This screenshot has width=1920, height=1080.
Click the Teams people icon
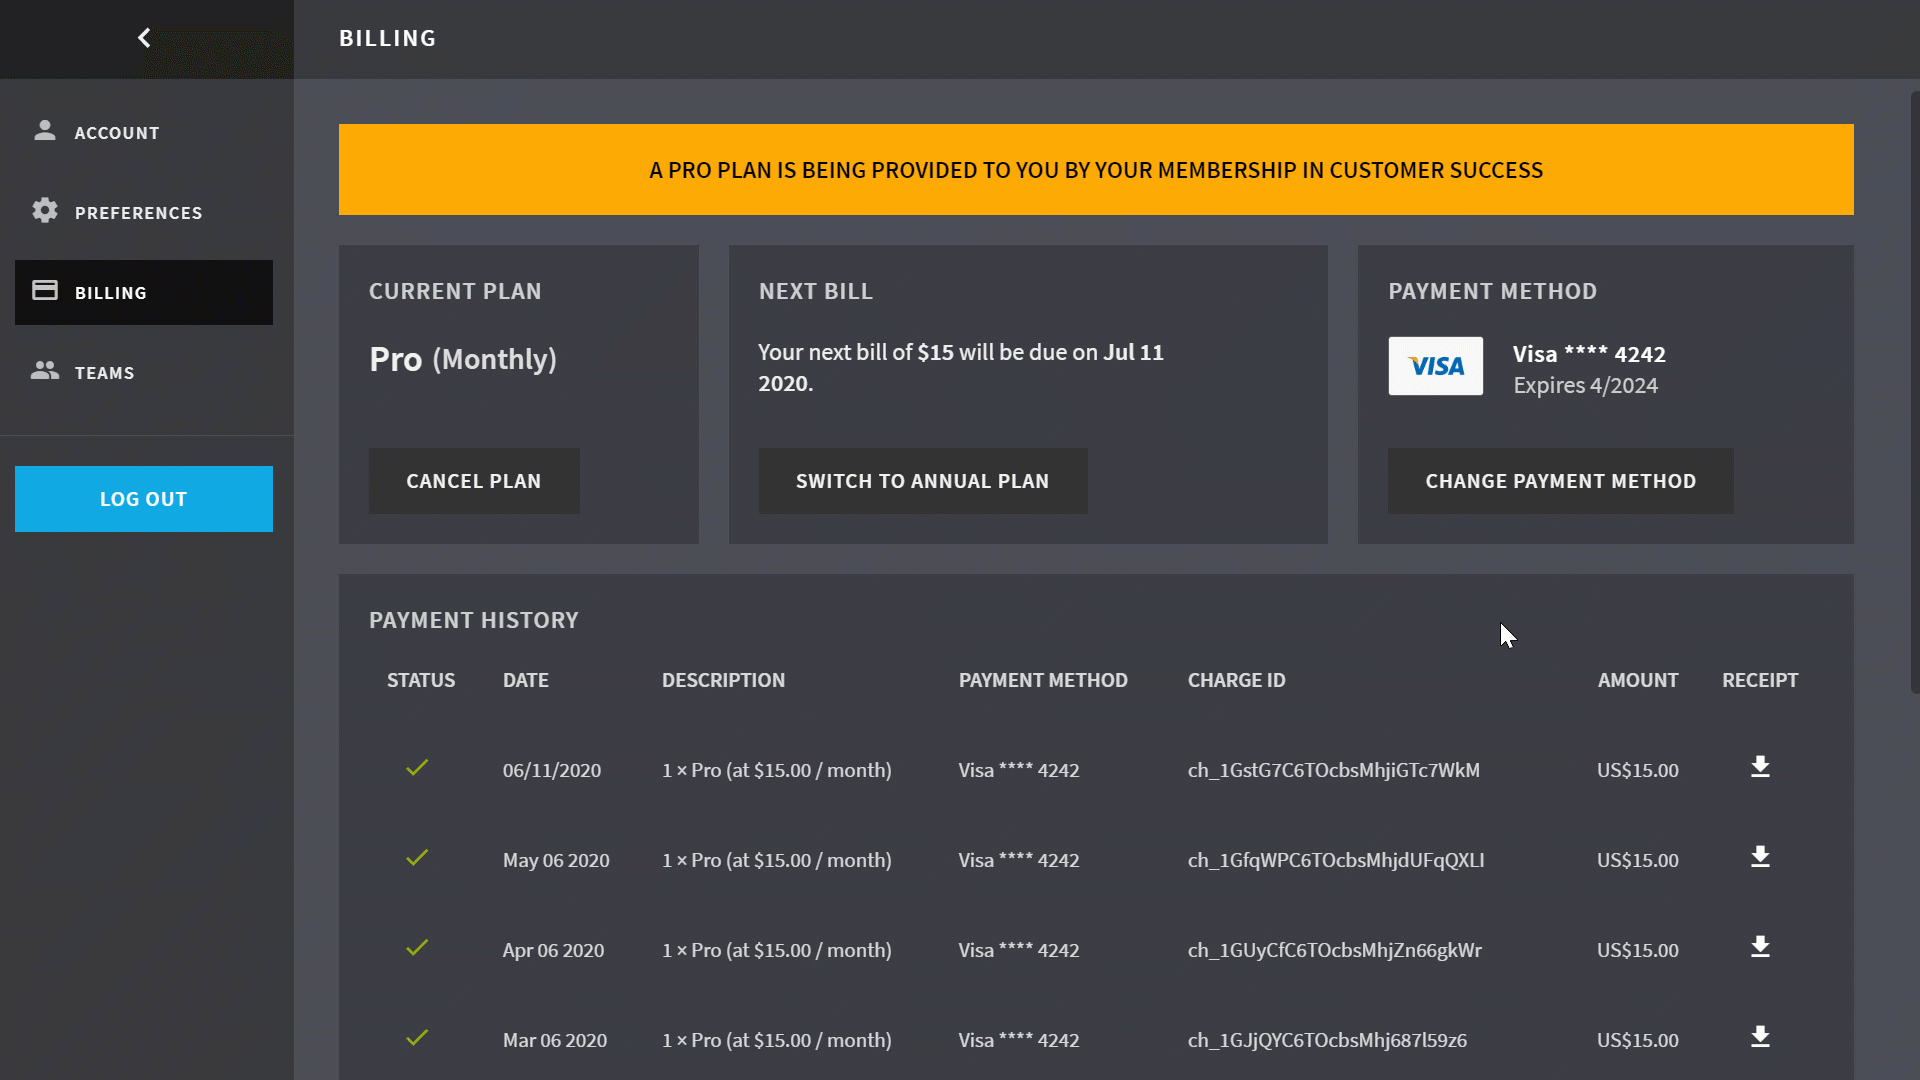click(x=45, y=371)
